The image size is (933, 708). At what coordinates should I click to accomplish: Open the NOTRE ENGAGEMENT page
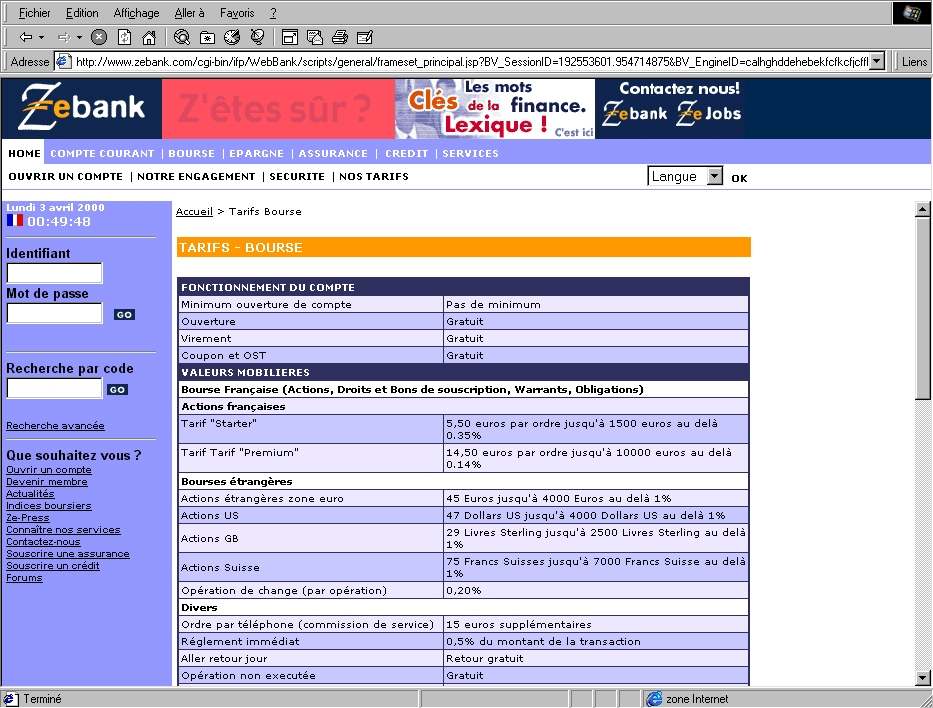(x=196, y=177)
